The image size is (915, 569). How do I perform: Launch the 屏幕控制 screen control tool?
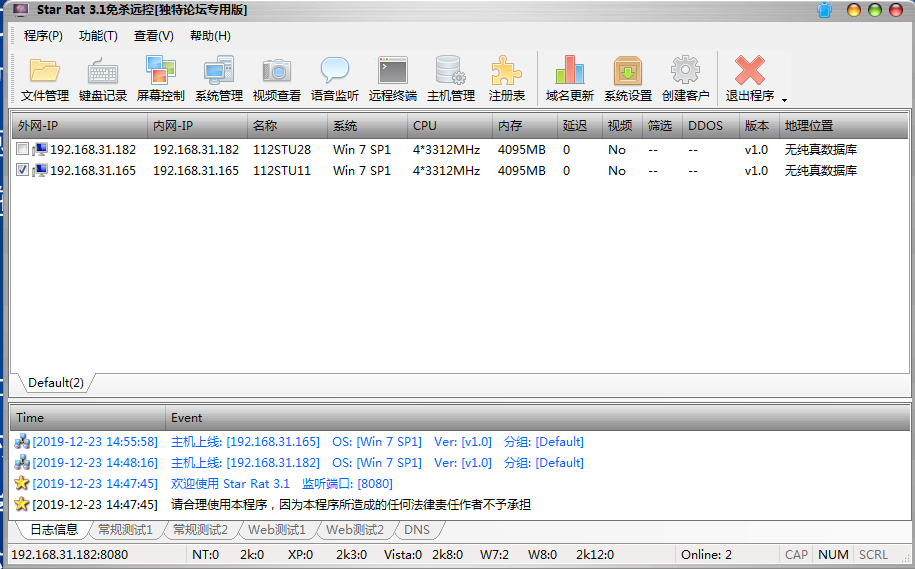[160, 79]
